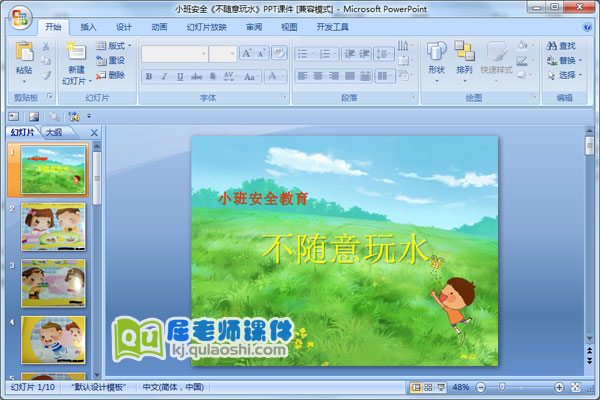Open the font name combo box
Screen dimensions: 600x400
[x=175, y=54]
